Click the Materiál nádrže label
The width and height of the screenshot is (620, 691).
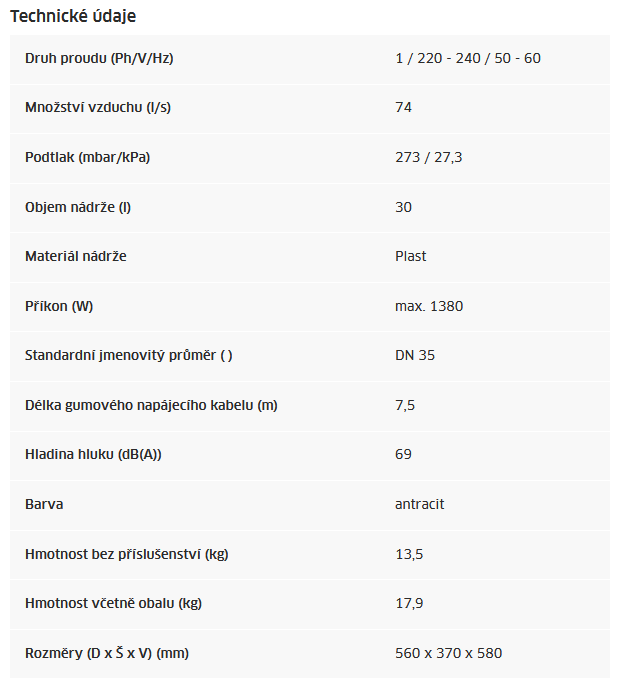pyautogui.click(x=76, y=256)
